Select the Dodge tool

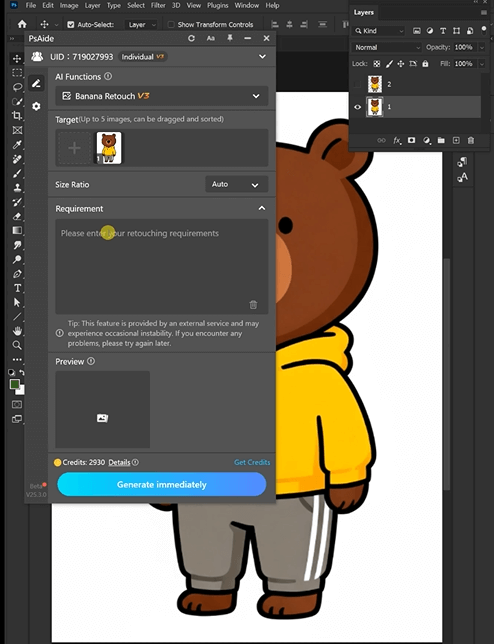coord(17,259)
